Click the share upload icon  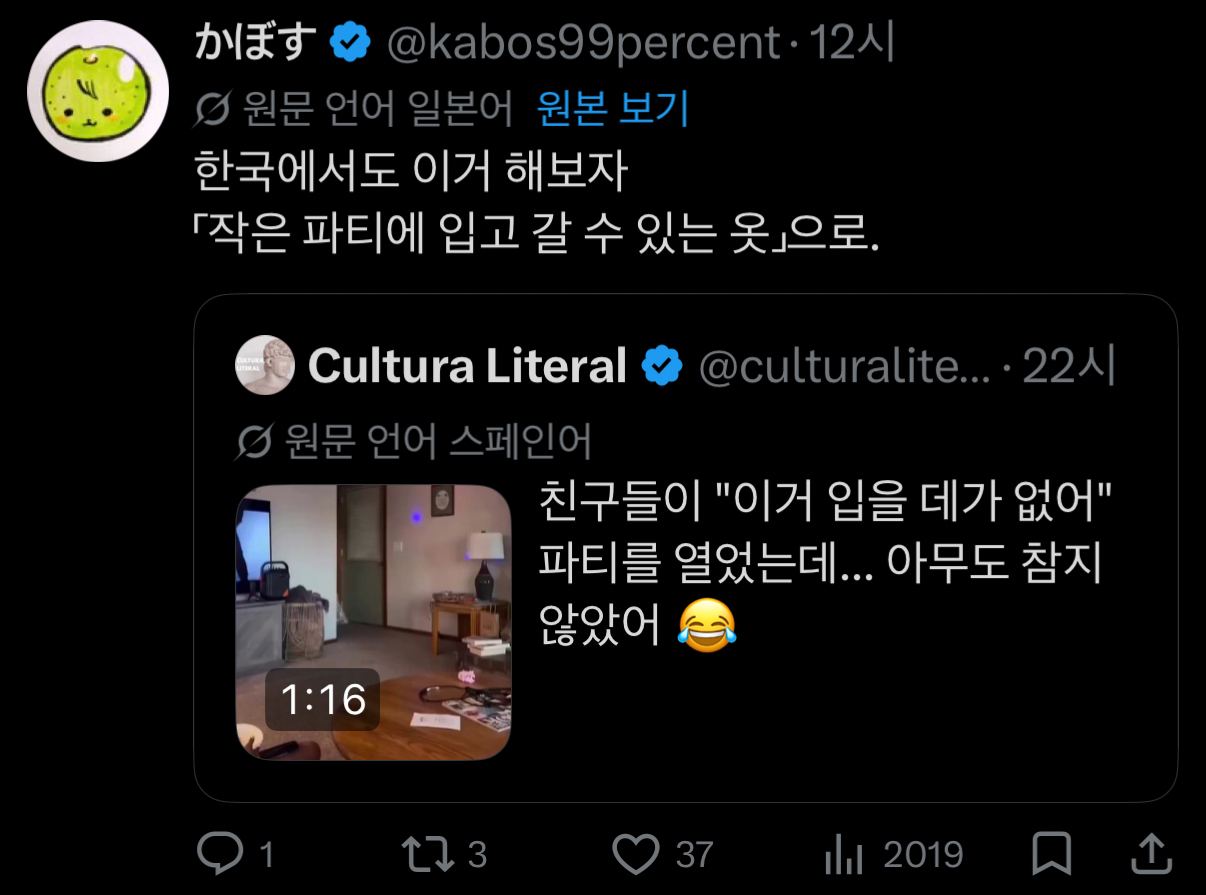click(1151, 853)
